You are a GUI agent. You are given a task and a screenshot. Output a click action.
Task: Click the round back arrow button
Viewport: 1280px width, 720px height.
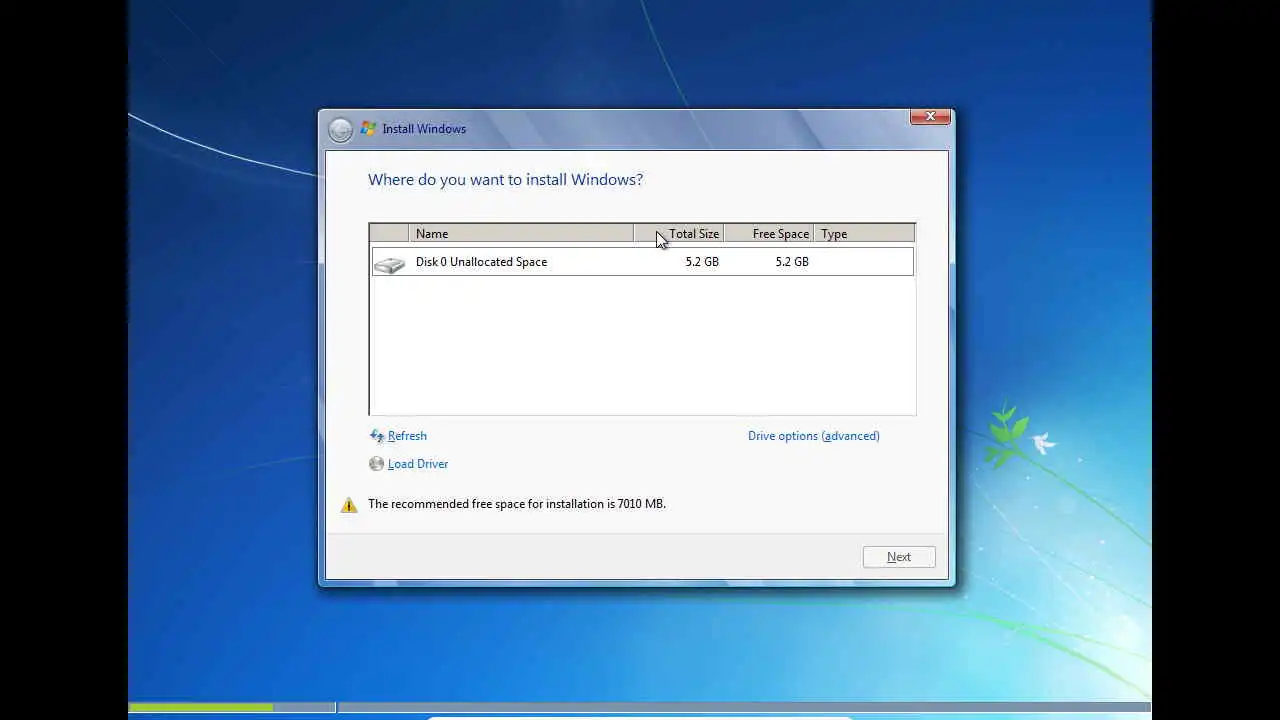click(x=340, y=130)
